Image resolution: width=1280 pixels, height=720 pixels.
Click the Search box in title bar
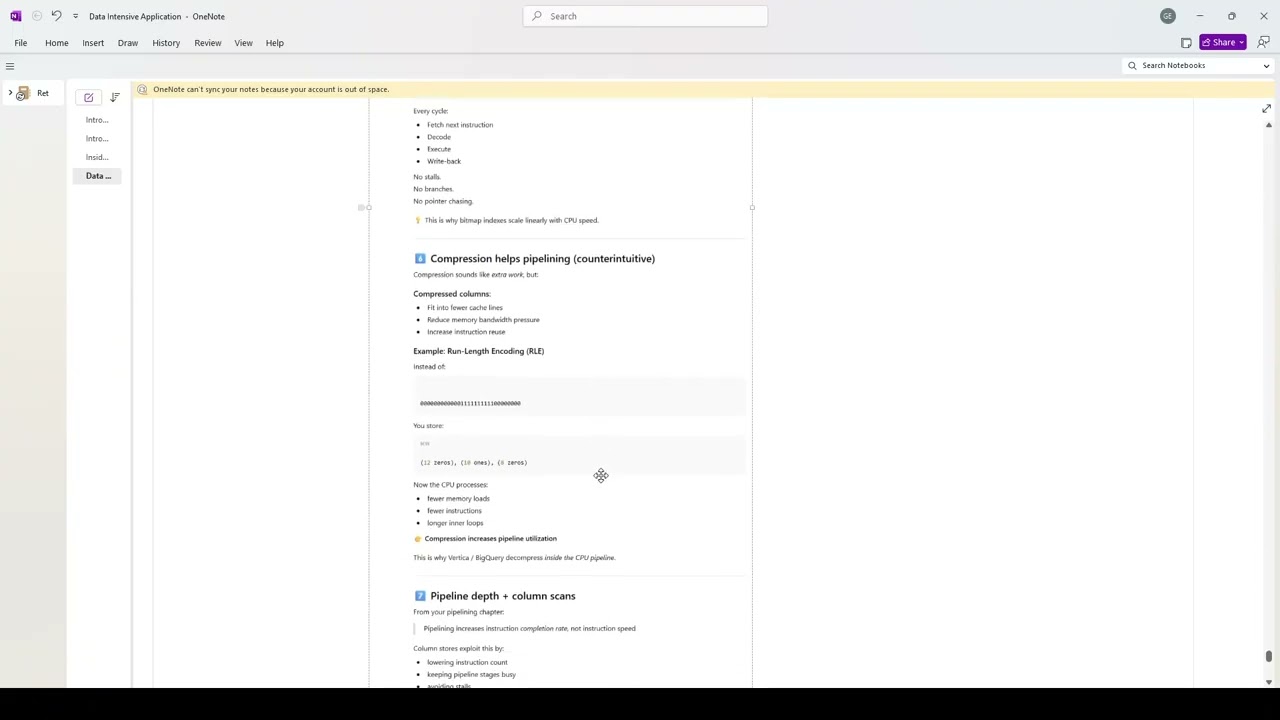645,16
